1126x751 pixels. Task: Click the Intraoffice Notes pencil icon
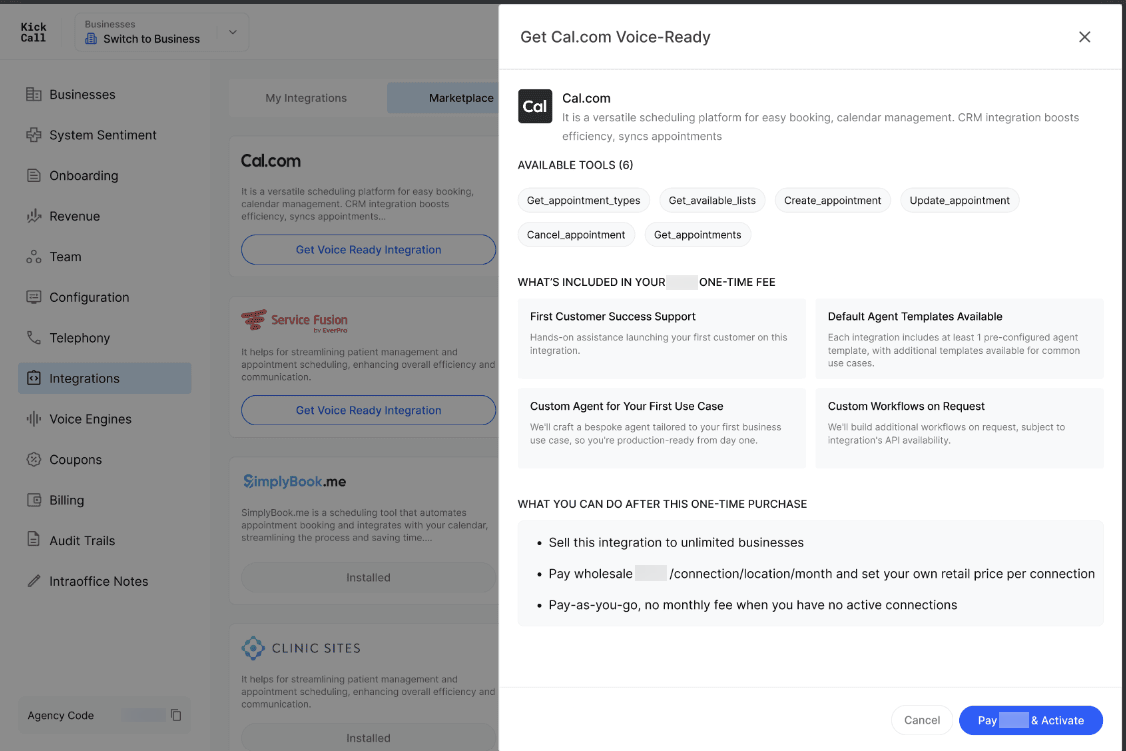tap(34, 581)
